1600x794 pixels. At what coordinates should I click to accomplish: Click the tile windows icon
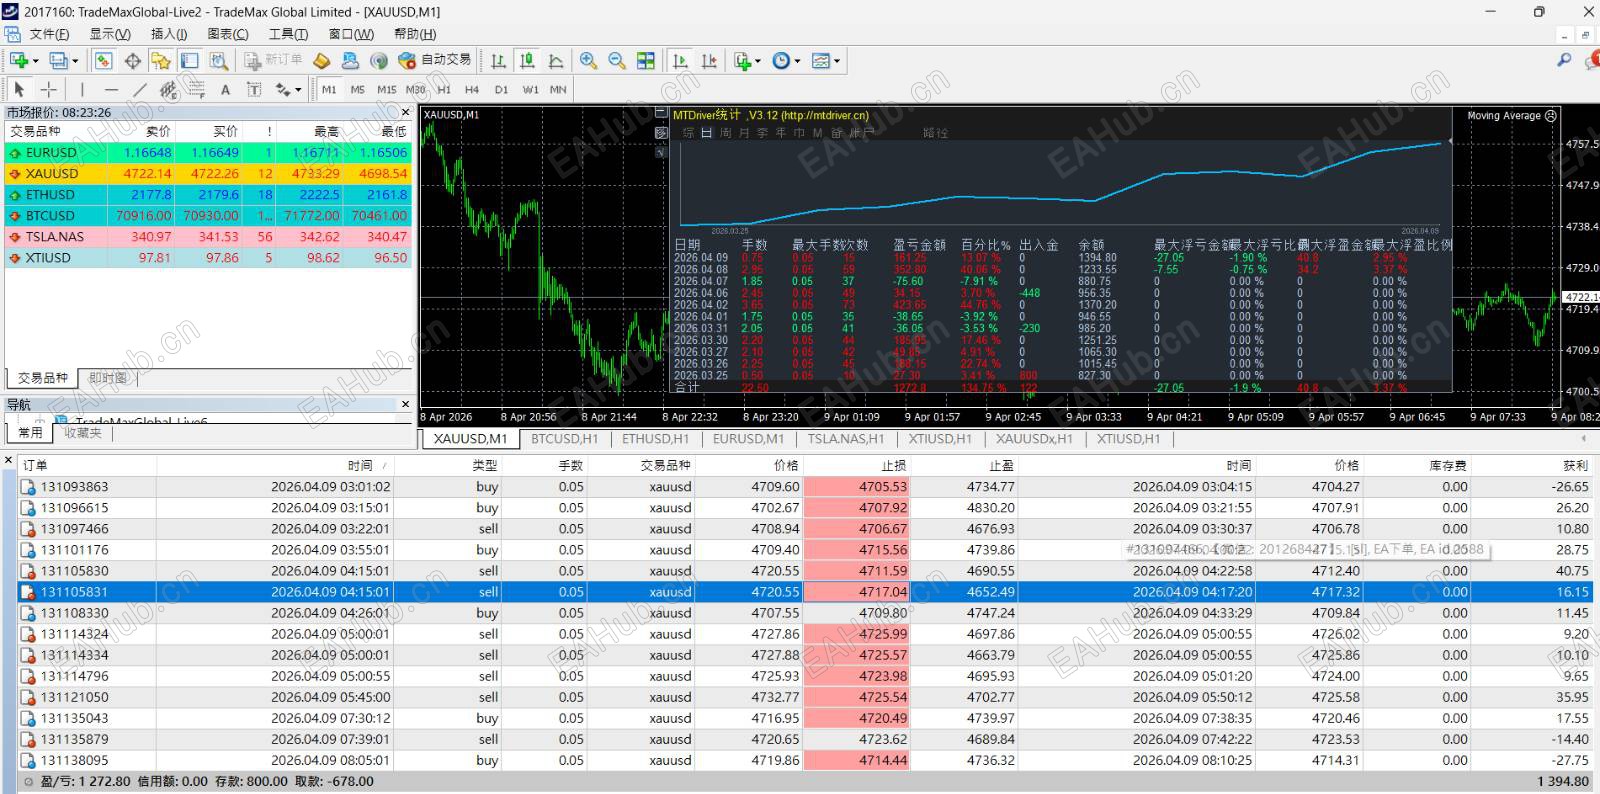646,61
